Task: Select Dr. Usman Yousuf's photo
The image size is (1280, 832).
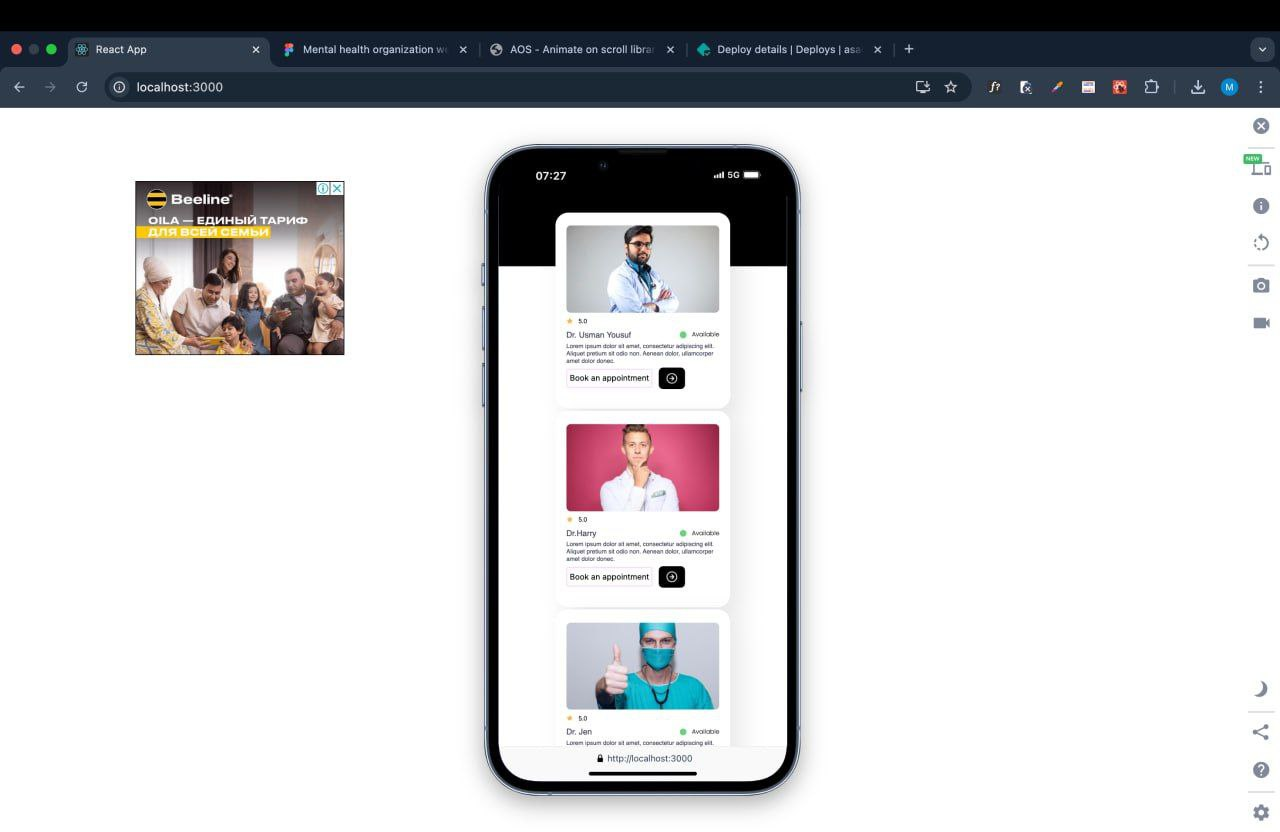Action: [643, 269]
